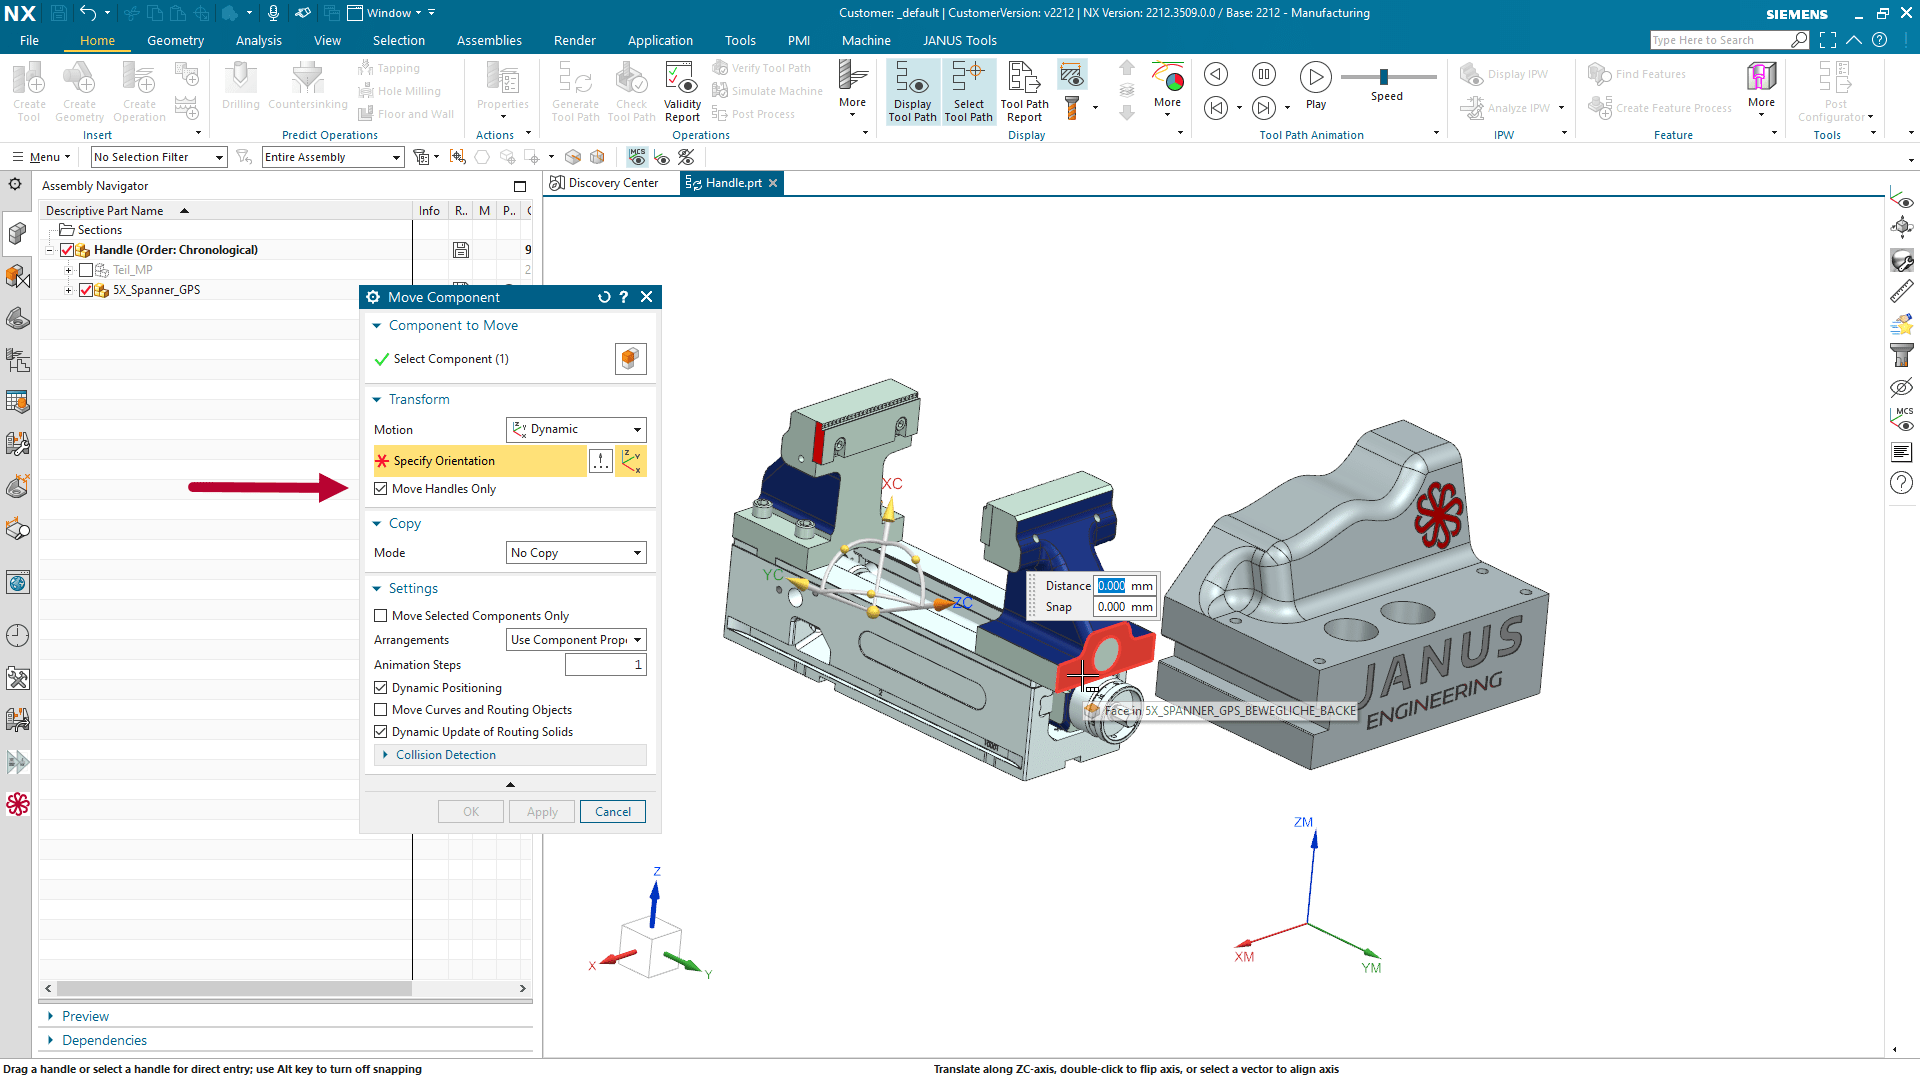Disable Dynamic Positioning option
Image resolution: width=1920 pixels, height=1080 pixels.
click(x=381, y=687)
